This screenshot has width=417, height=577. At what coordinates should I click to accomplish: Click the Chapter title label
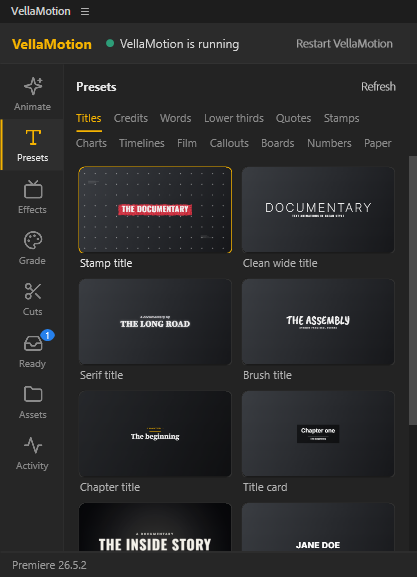point(110,487)
